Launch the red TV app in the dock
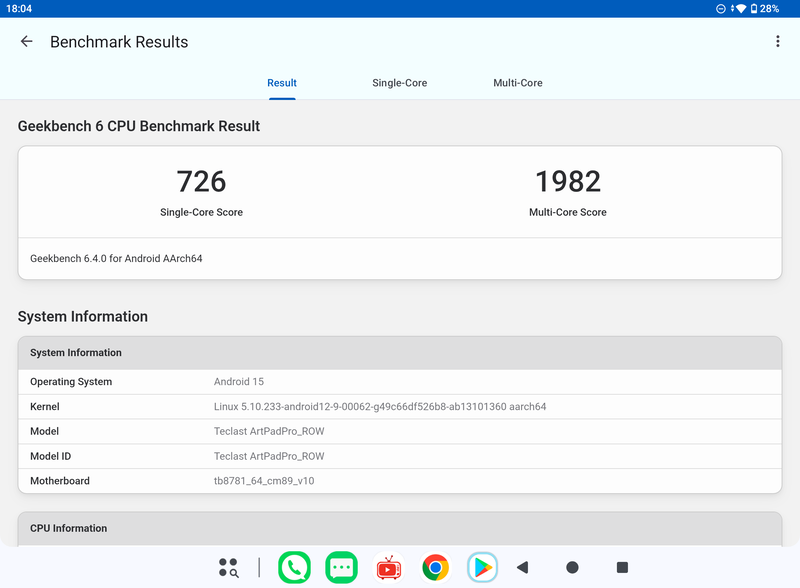This screenshot has width=800, height=588. (388, 567)
